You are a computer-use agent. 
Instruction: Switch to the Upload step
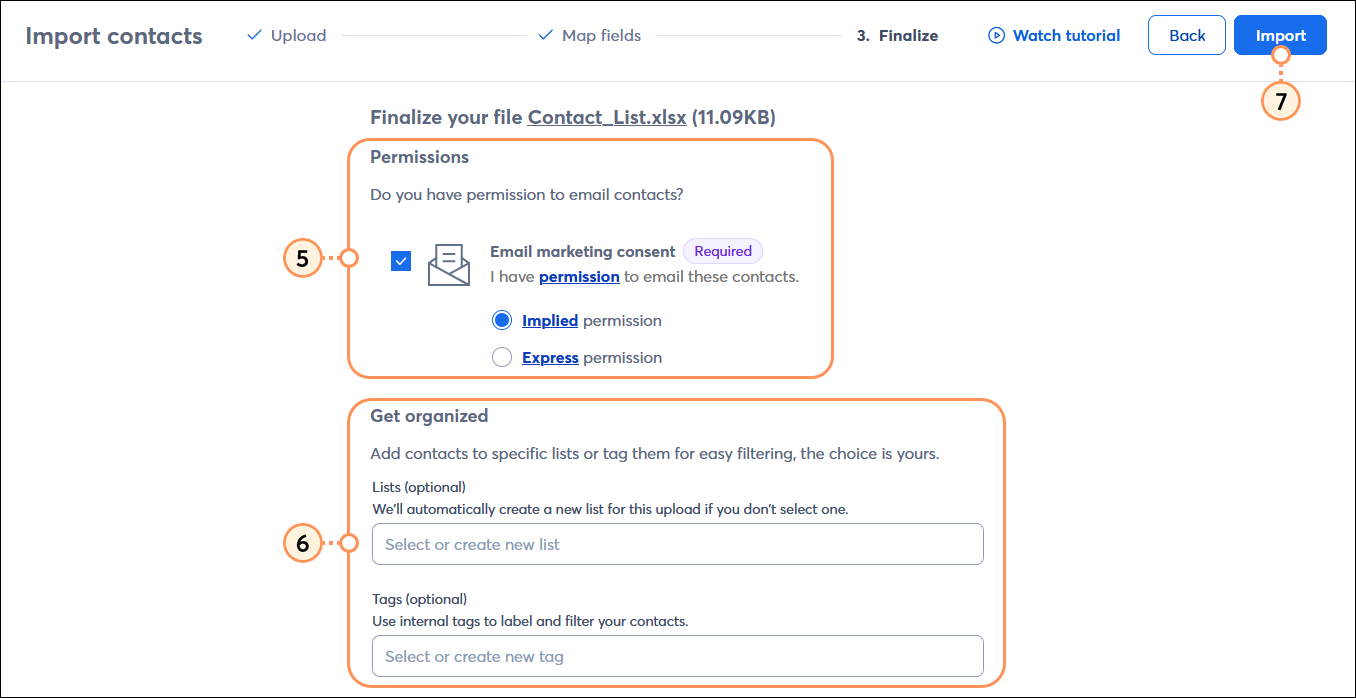[x=297, y=35]
